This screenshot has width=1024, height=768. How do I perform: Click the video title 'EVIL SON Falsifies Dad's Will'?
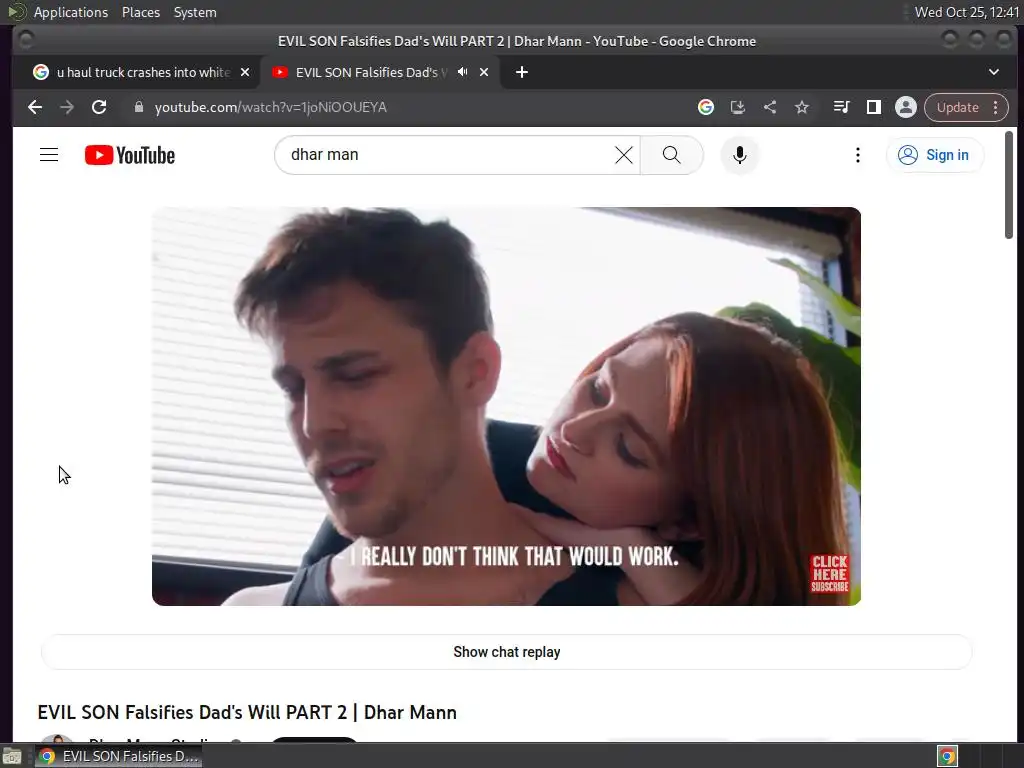(247, 712)
